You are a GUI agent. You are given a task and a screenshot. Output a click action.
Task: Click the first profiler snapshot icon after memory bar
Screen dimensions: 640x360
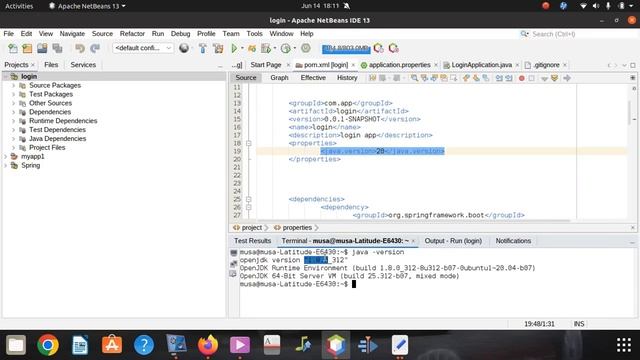click(378, 49)
